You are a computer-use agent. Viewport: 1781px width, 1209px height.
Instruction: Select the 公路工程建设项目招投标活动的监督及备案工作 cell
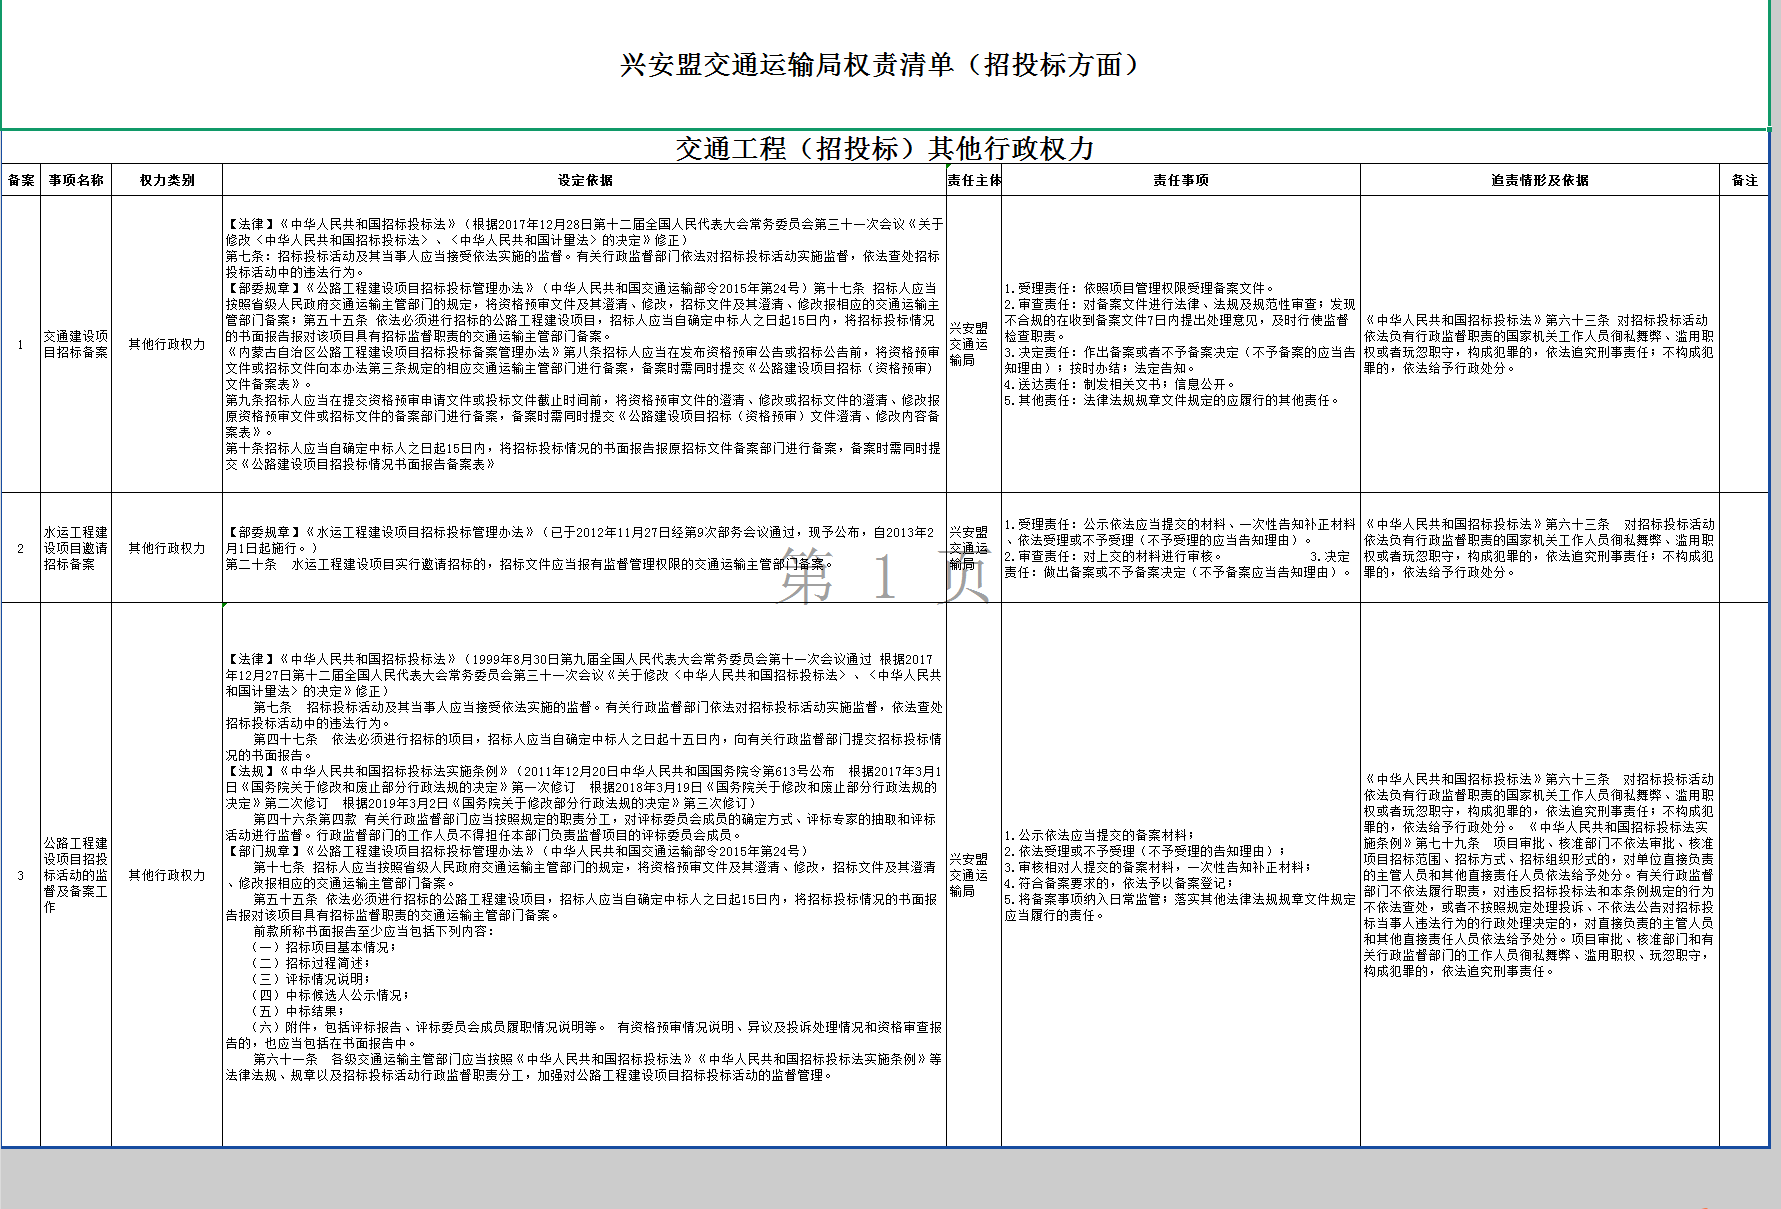coord(76,875)
